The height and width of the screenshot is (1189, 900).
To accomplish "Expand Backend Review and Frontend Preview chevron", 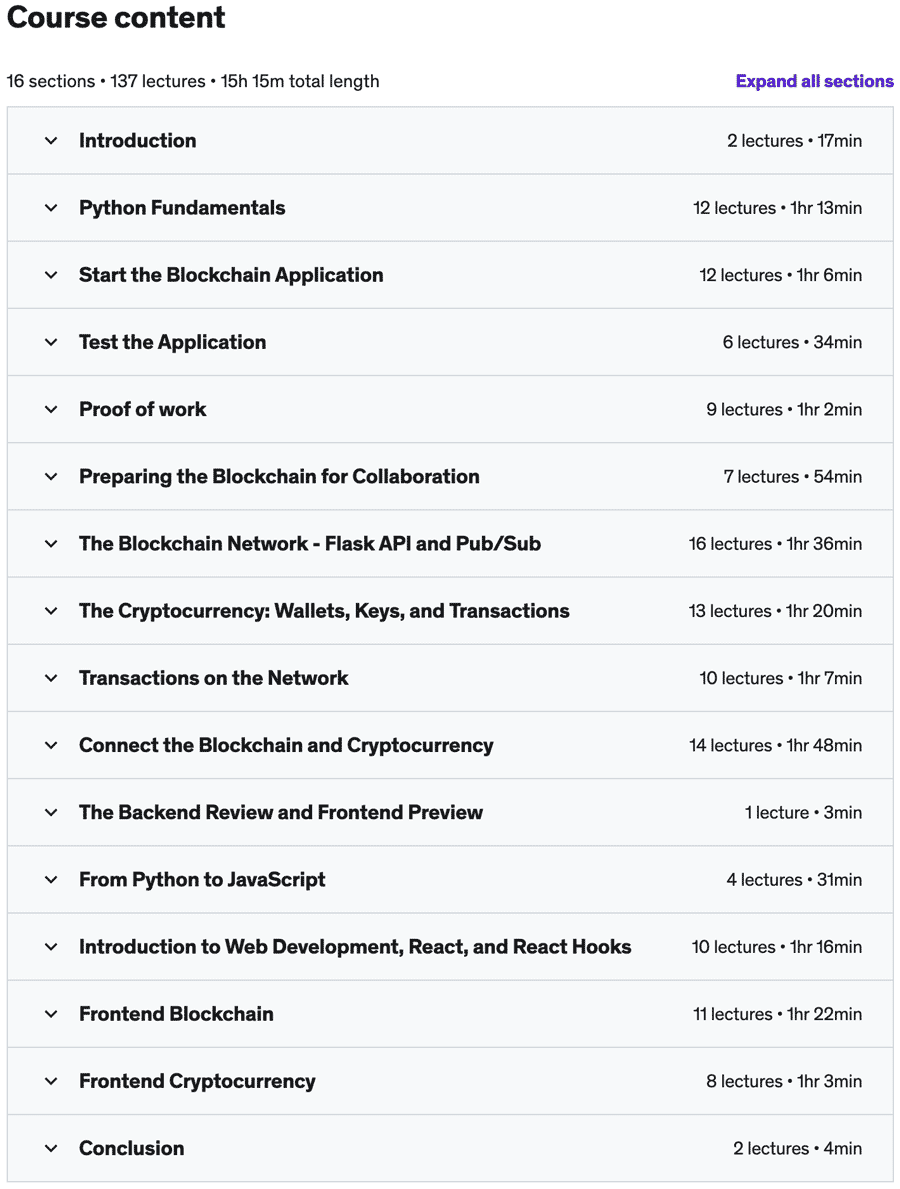I will point(51,812).
